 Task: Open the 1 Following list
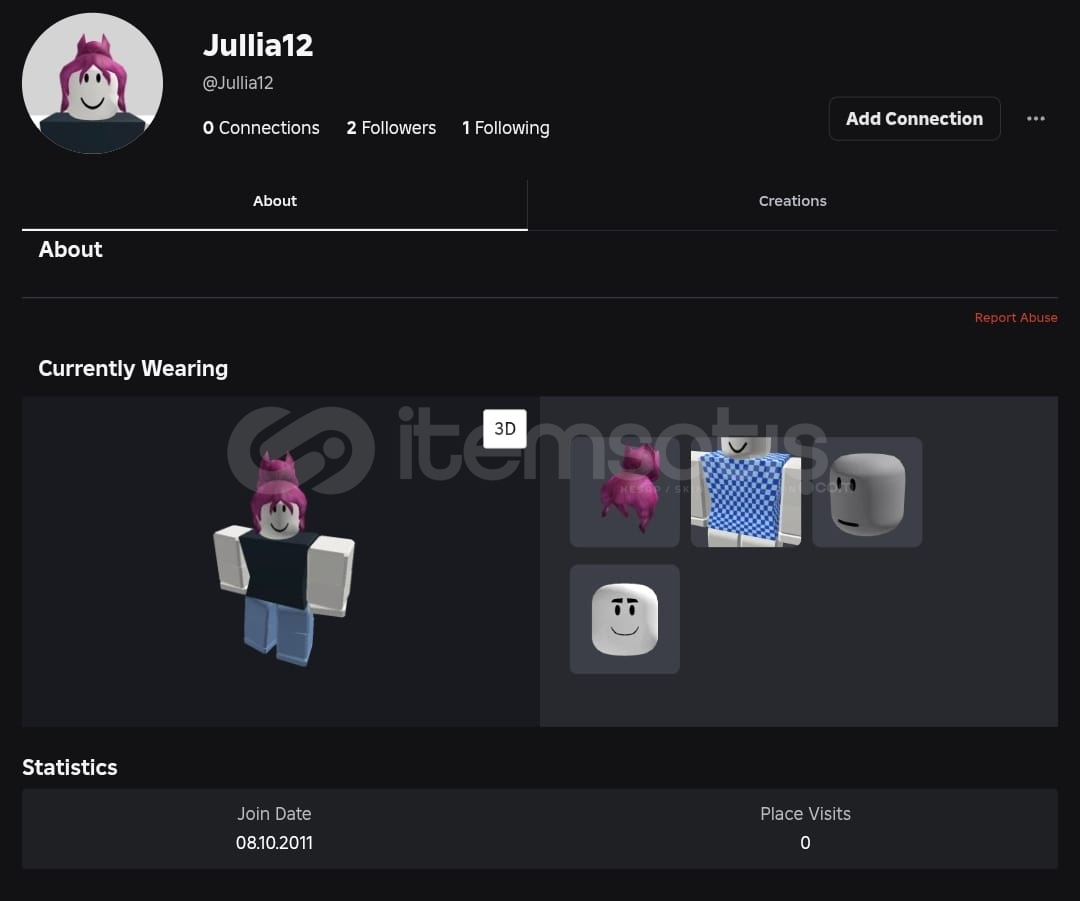506,128
